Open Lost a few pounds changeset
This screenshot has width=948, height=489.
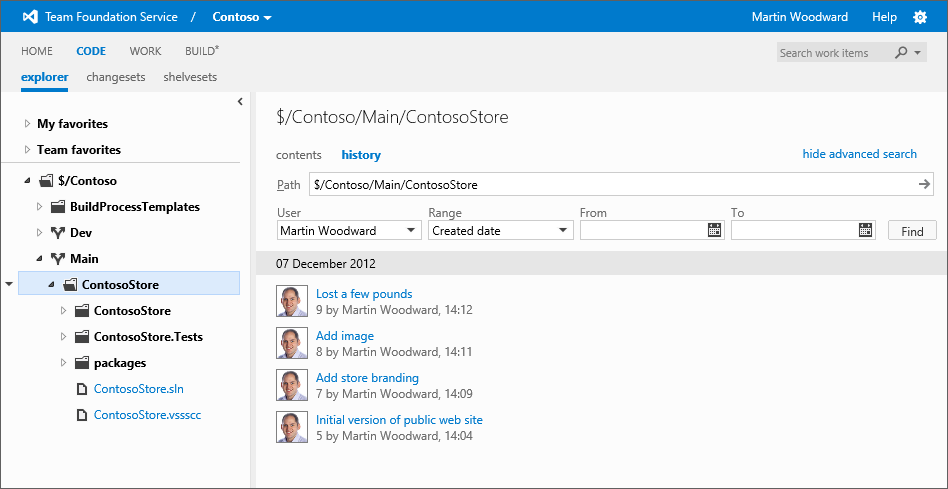(364, 294)
